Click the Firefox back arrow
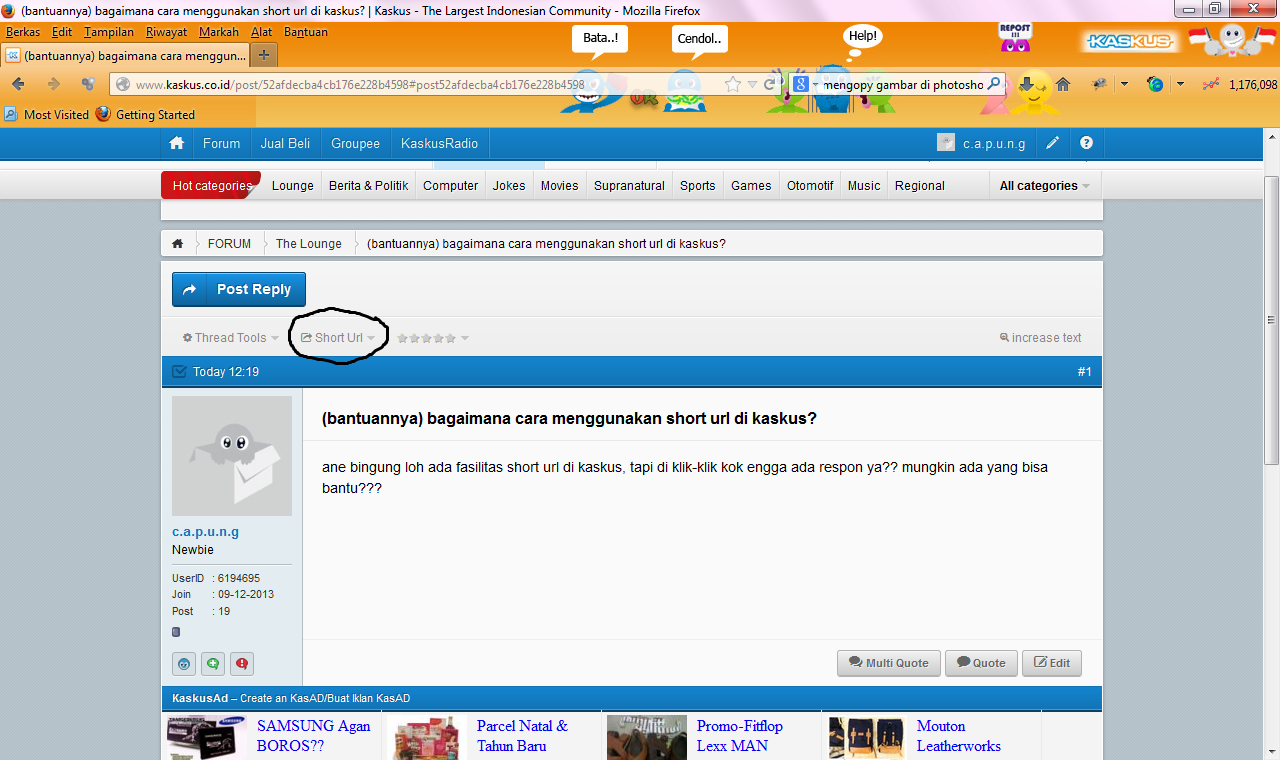The width and height of the screenshot is (1280, 760). point(18,84)
